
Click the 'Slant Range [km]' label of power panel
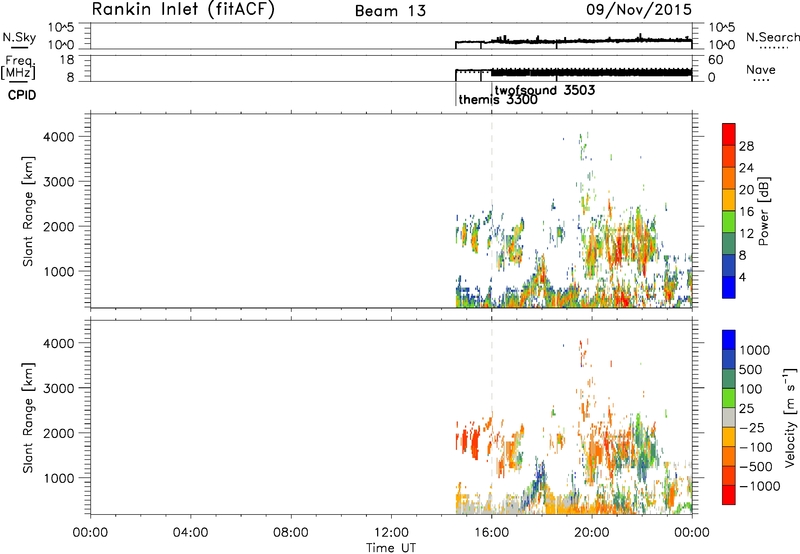click(x=28, y=211)
